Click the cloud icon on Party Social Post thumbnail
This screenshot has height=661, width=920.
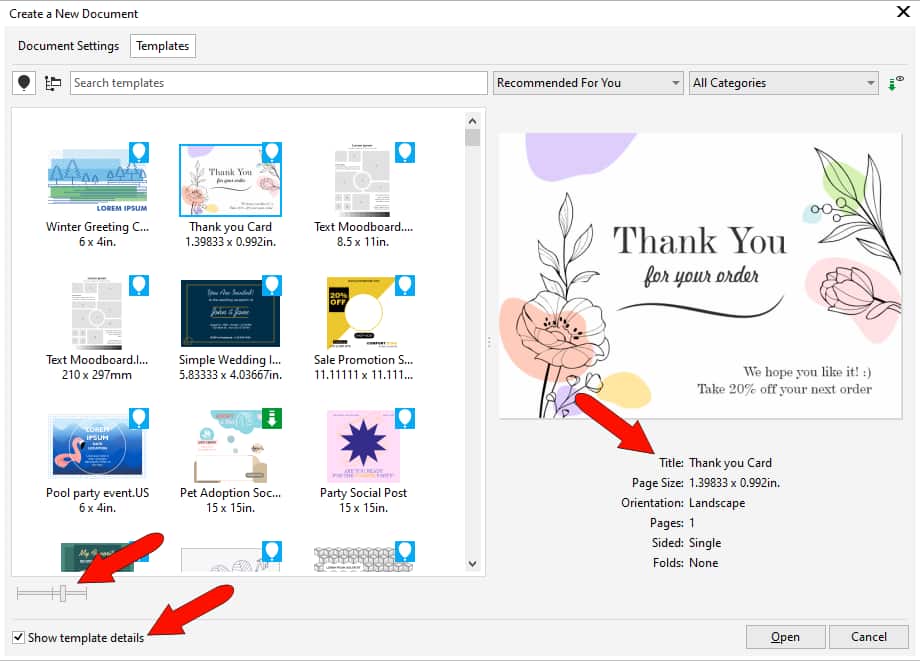[404, 418]
